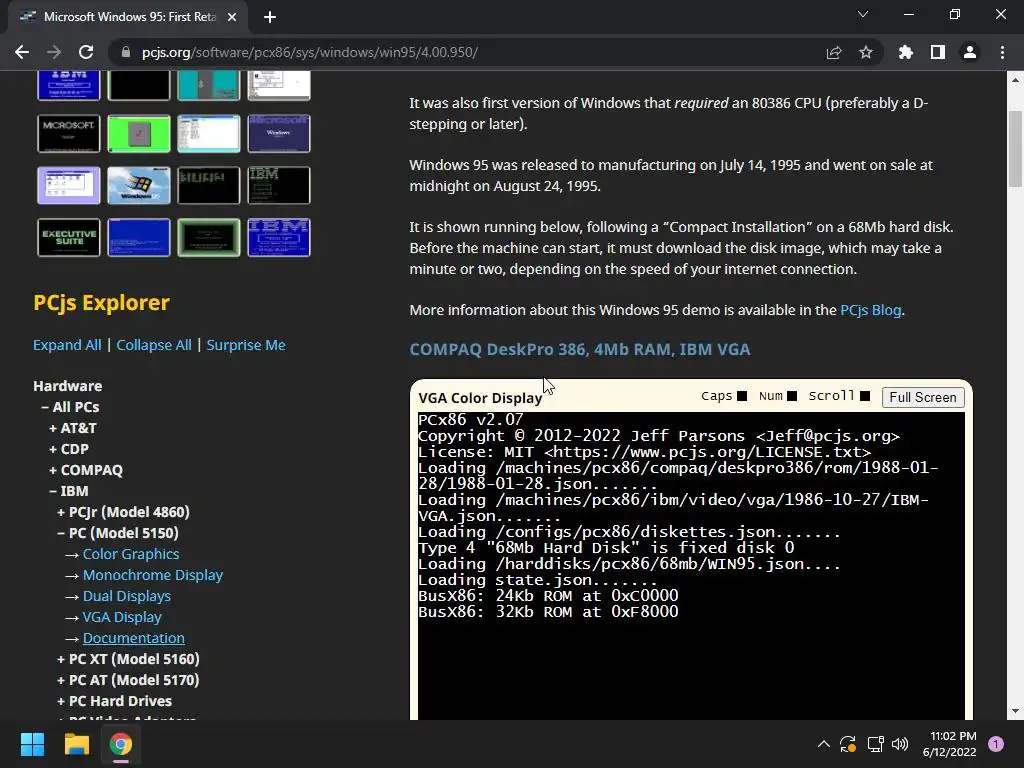Open the clock showing 11:02 PM

(949, 744)
